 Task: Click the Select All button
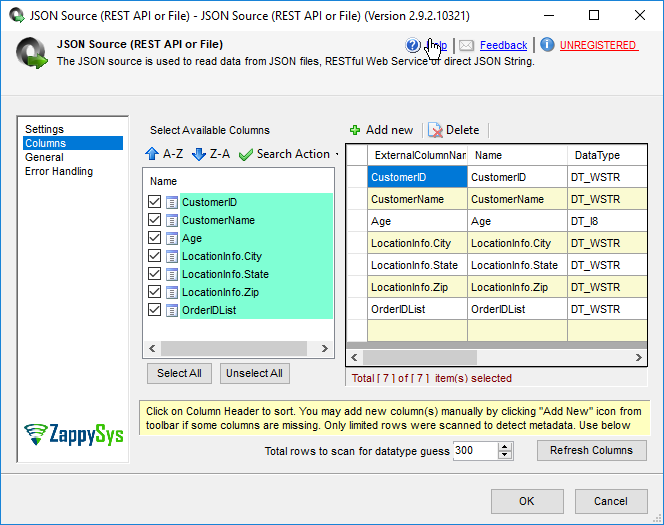point(179,373)
